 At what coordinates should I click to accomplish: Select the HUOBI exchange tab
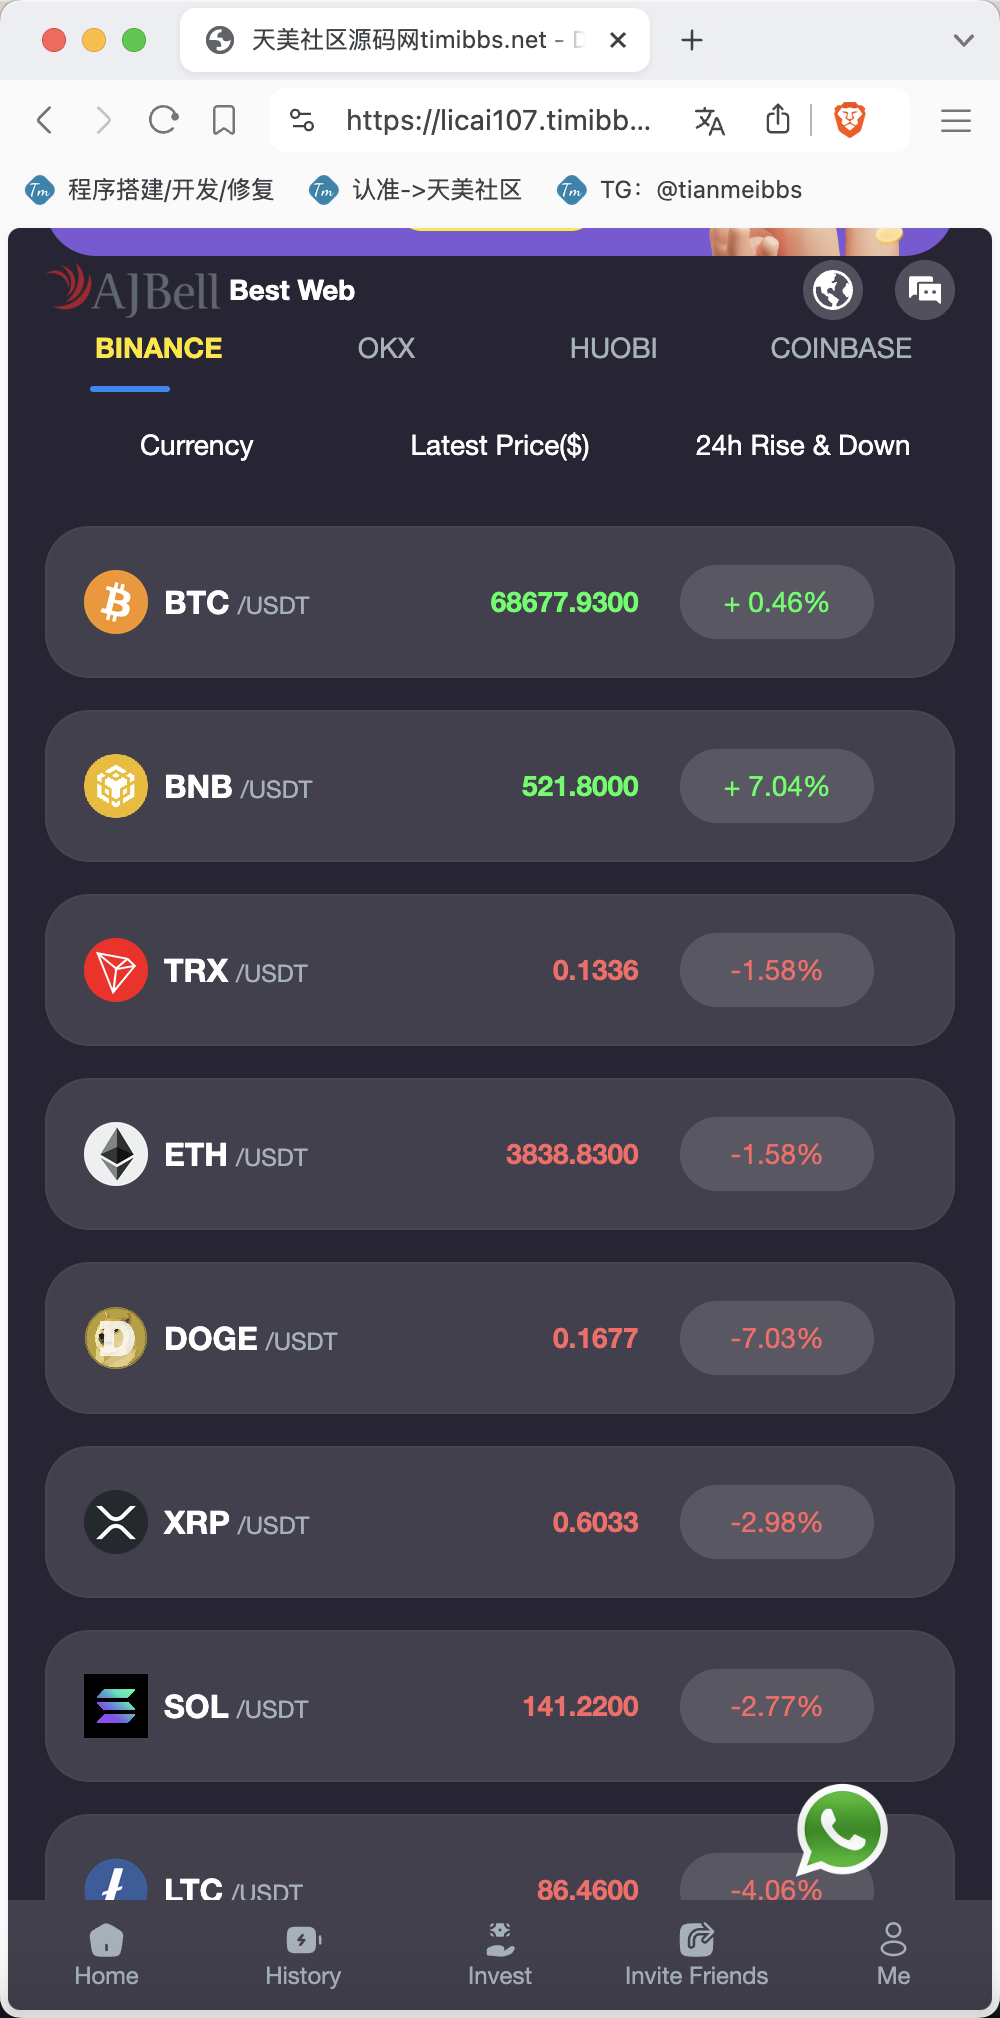(613, 348)
